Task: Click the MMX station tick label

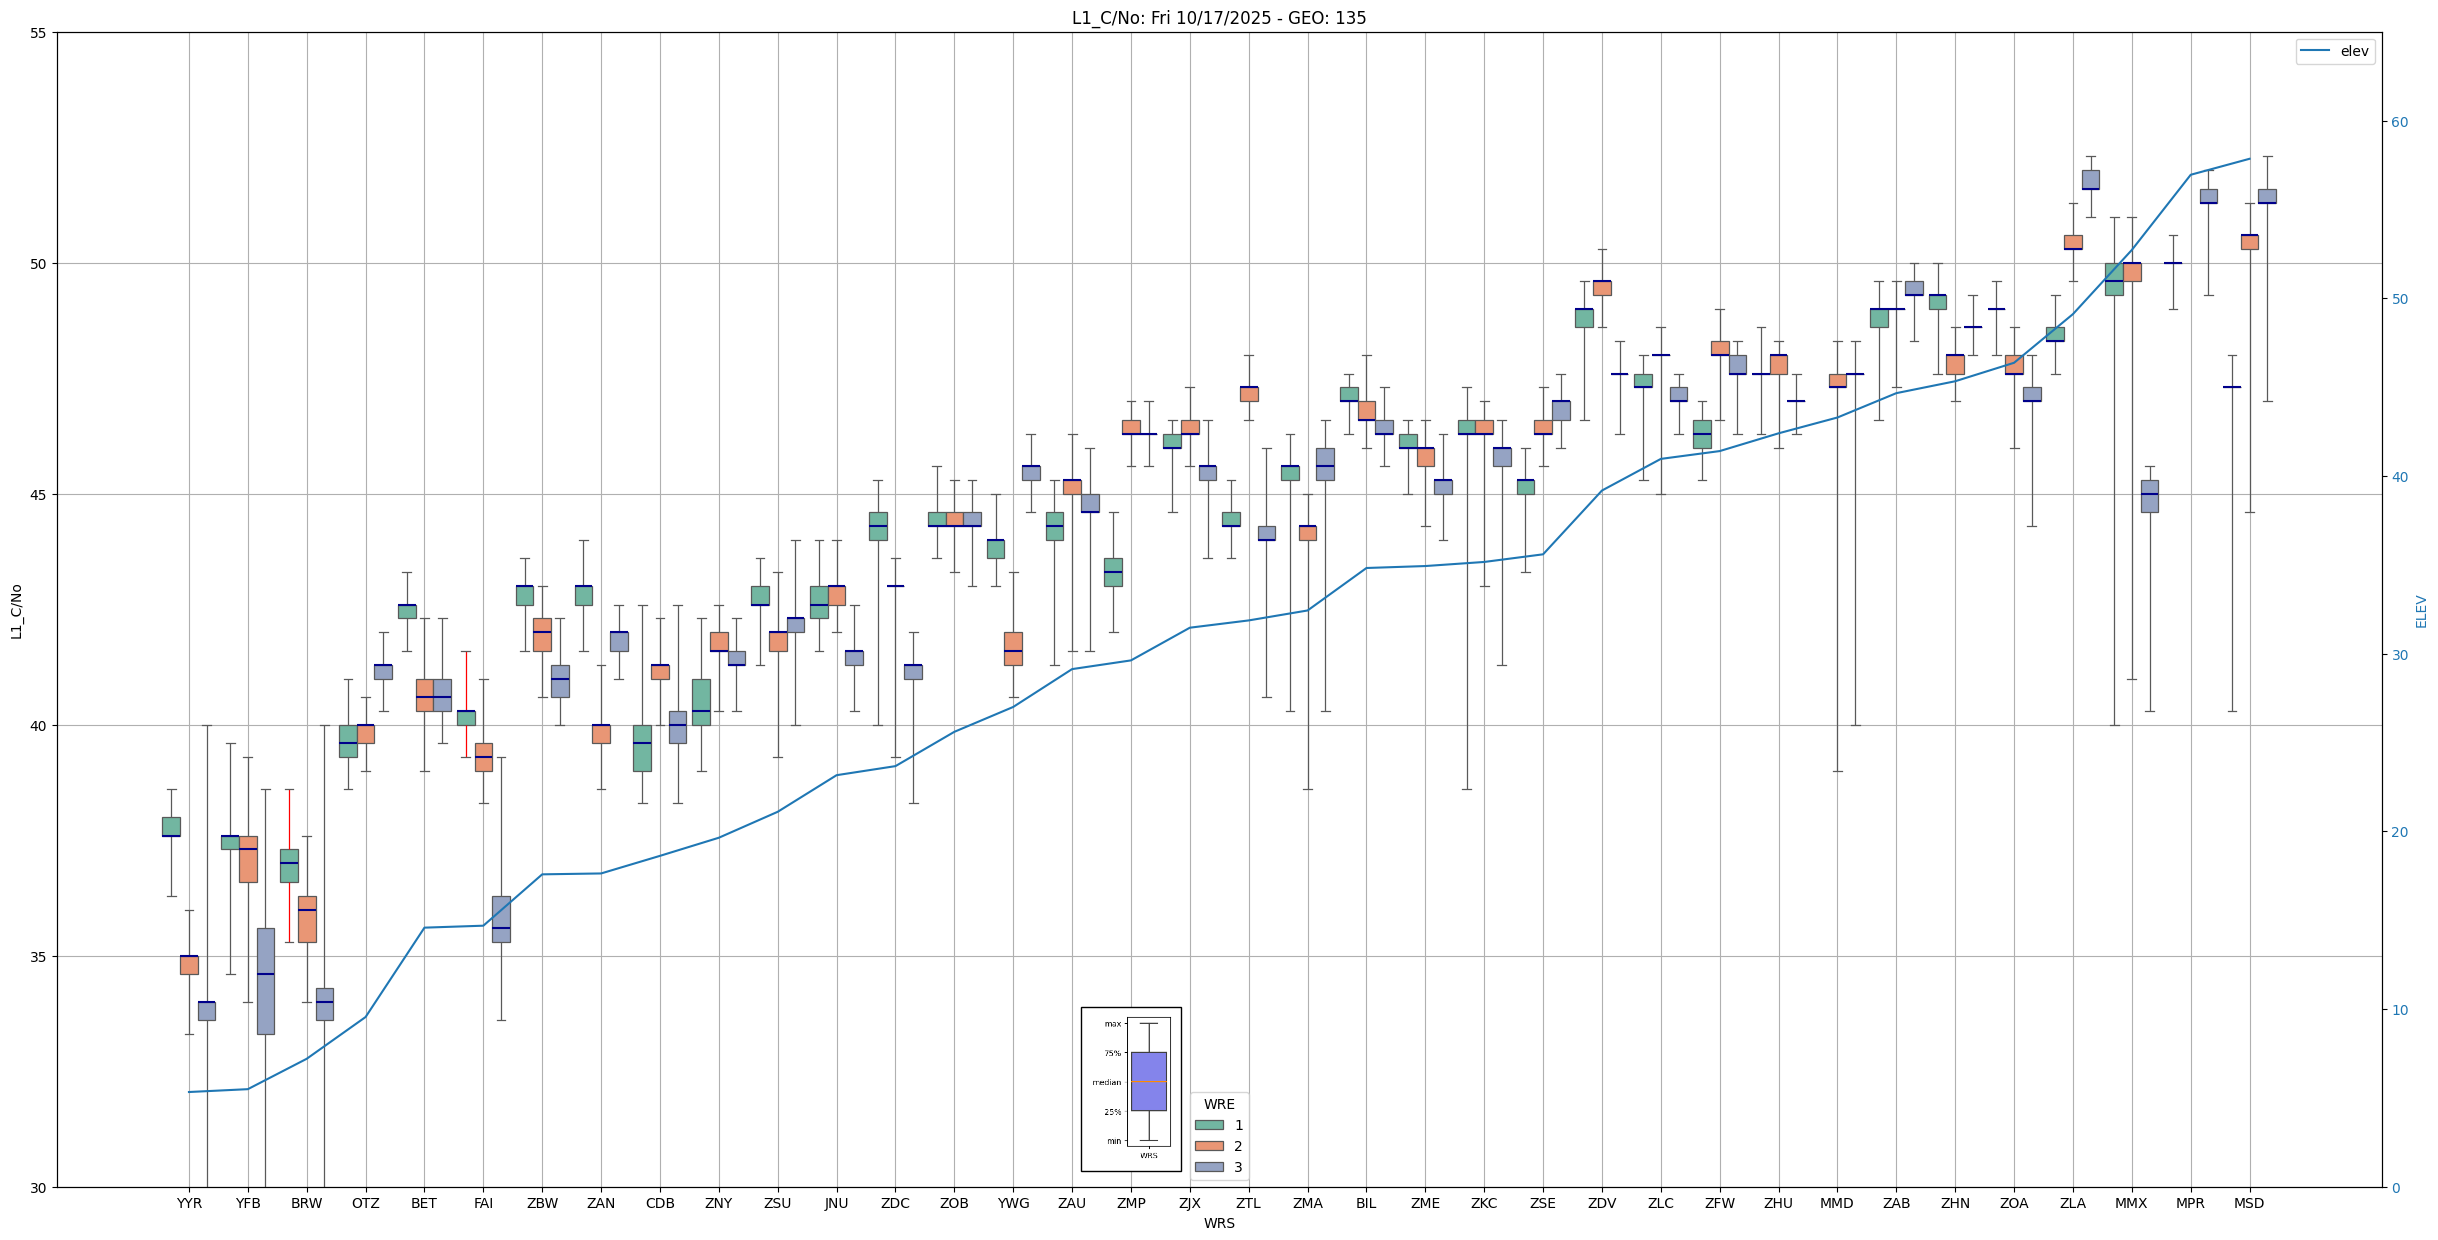Action: [x=2131, y=1203]
